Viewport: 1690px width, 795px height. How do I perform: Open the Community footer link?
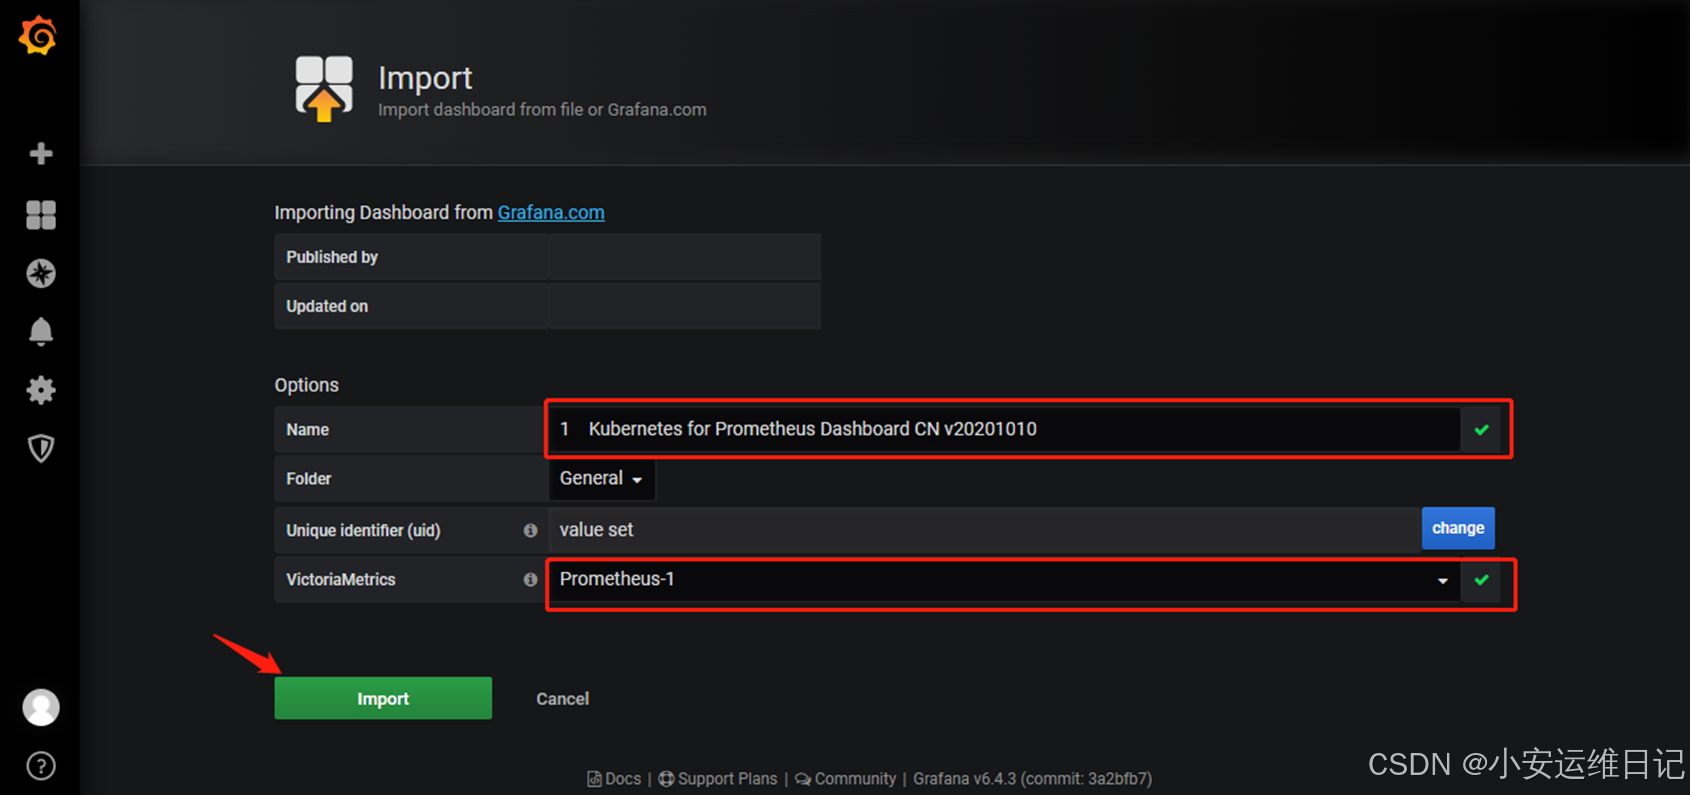tap(846, 779)
